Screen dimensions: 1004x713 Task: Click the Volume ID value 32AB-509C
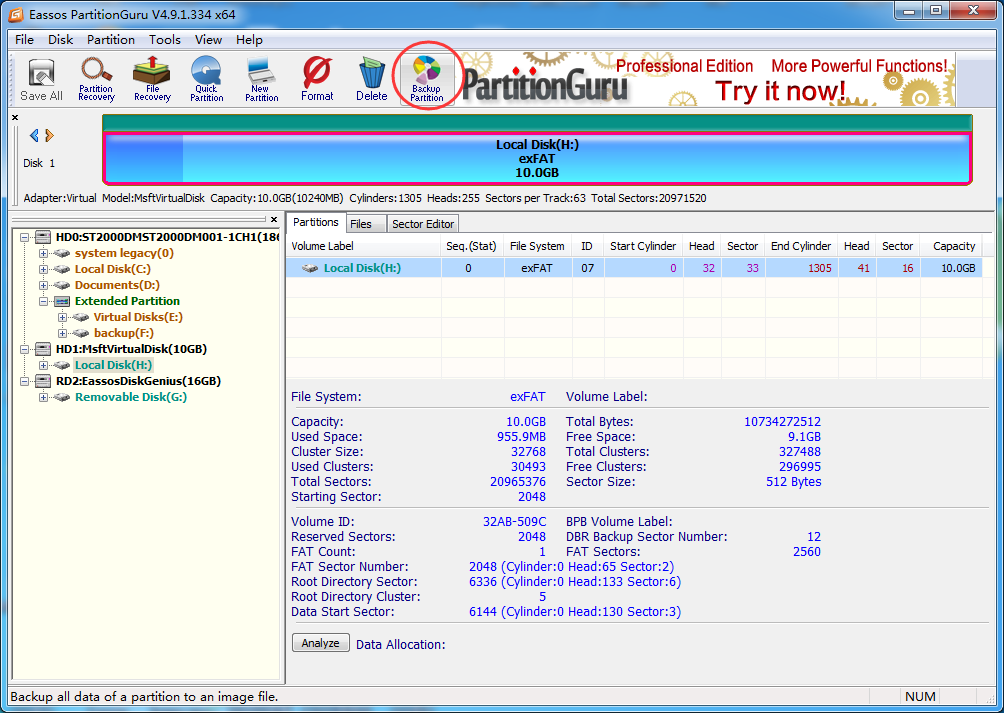(x=514, y=522)
